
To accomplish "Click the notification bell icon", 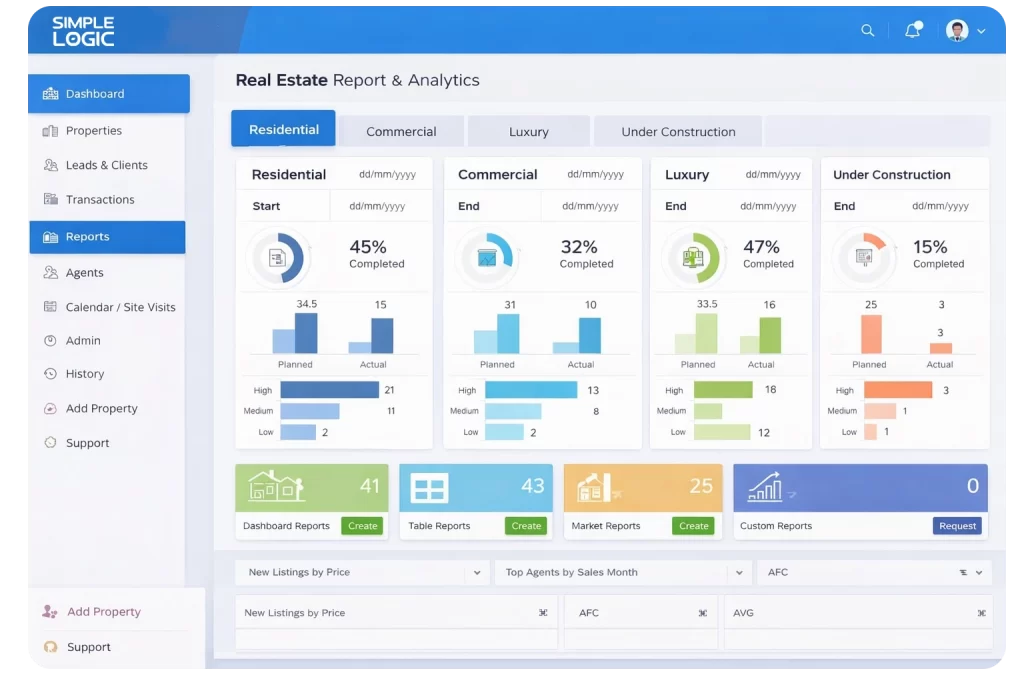I will [x=911, y=30].
